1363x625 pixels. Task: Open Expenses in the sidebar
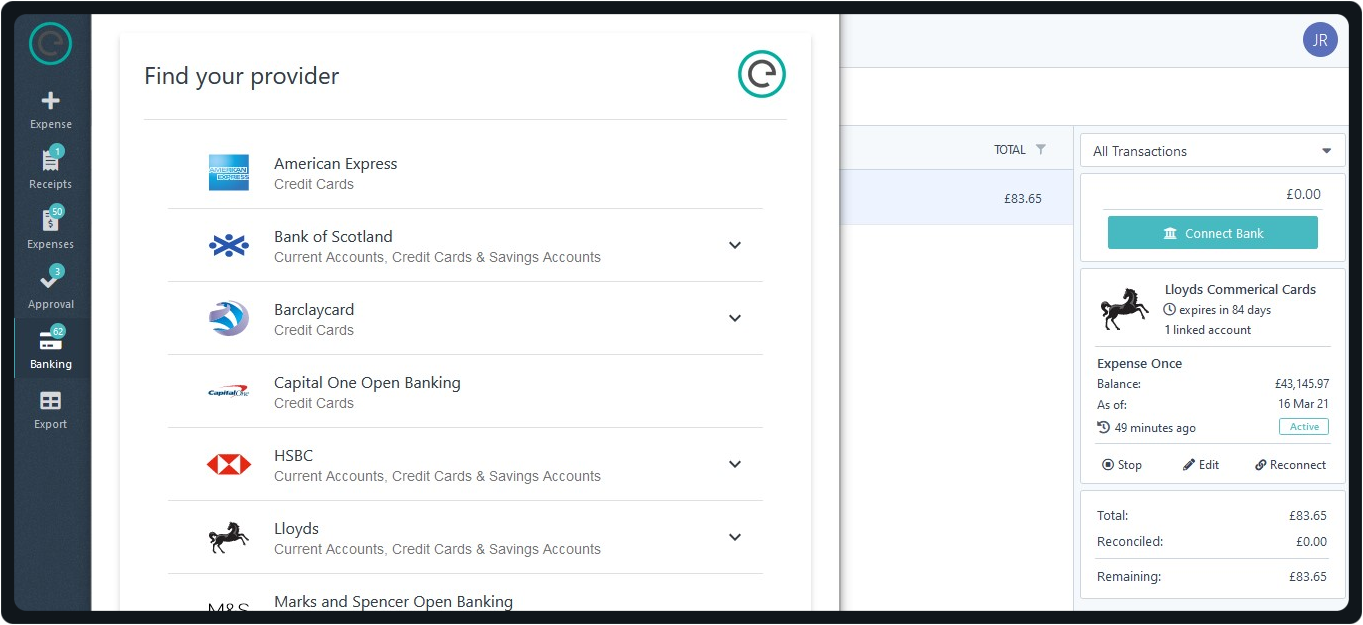(50, 229)
